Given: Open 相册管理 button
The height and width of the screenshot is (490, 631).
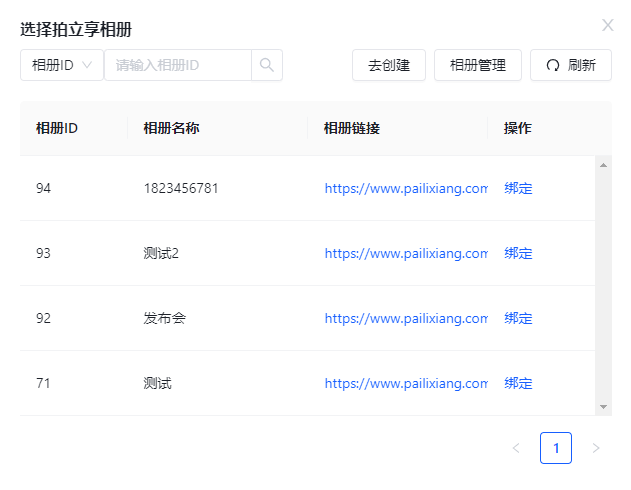Looking at the screenshot, I should pos(478,65).
